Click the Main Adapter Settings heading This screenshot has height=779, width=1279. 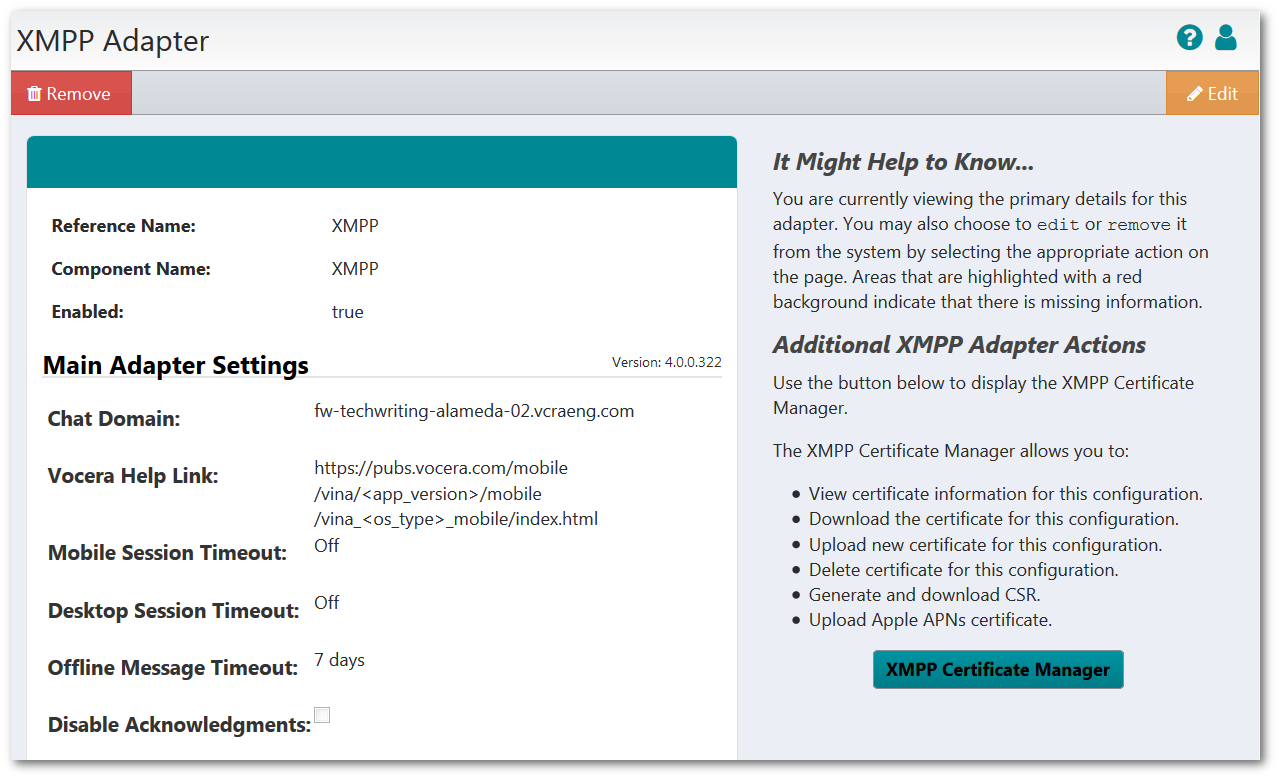coord(176,365)
